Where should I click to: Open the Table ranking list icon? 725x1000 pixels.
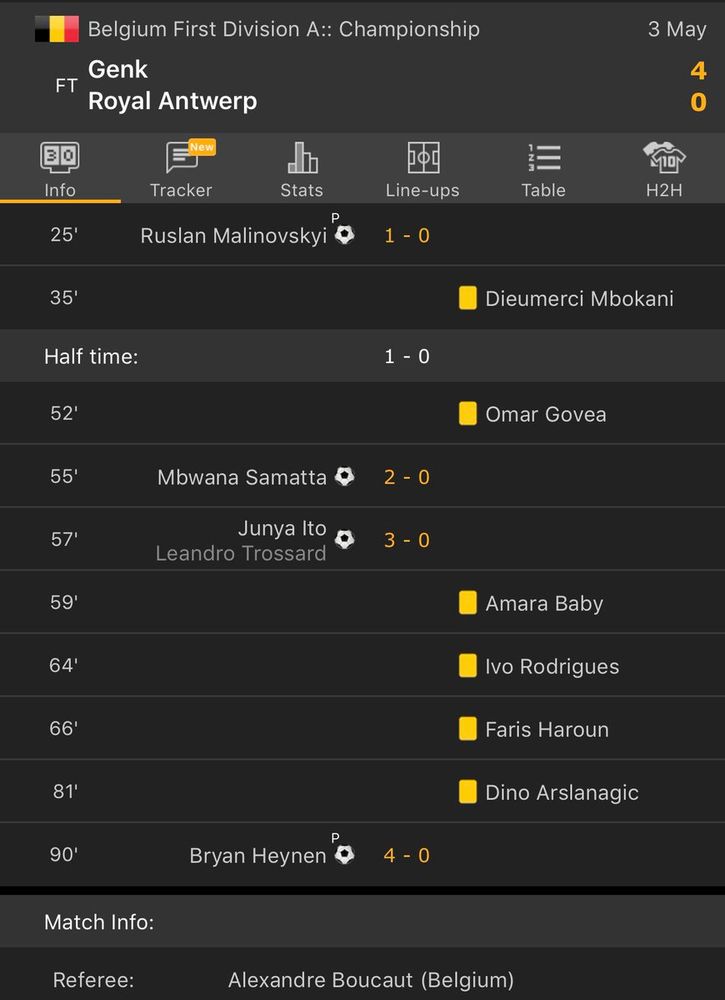click(x=544, y=158)
